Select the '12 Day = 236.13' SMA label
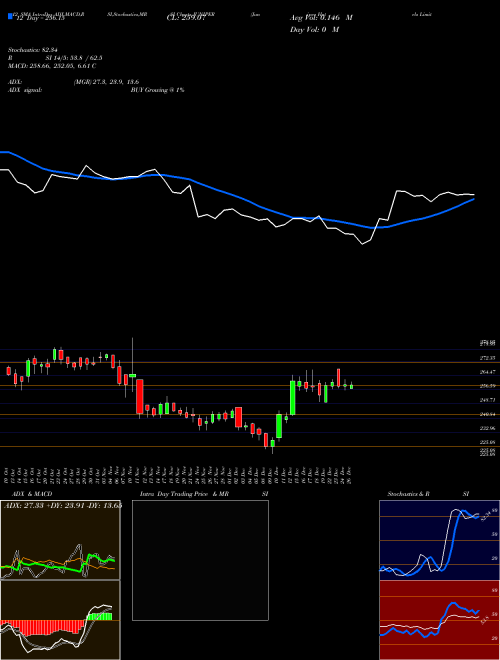 click(x=39, y=18)
